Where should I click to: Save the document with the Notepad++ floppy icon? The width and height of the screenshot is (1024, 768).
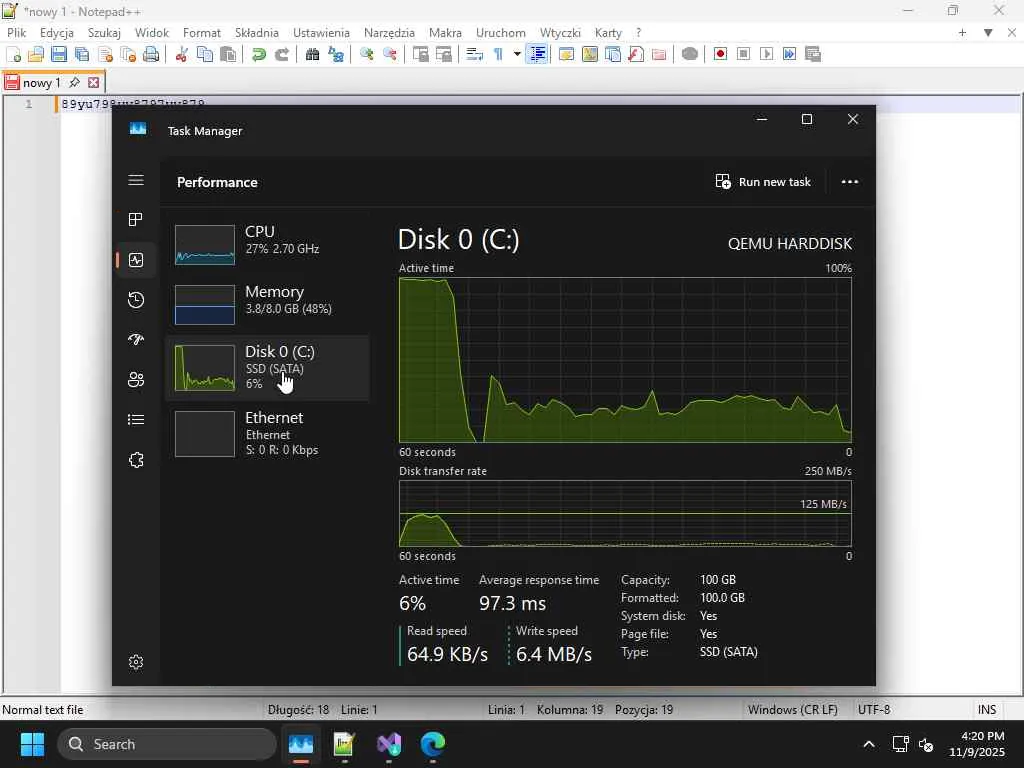59,54
